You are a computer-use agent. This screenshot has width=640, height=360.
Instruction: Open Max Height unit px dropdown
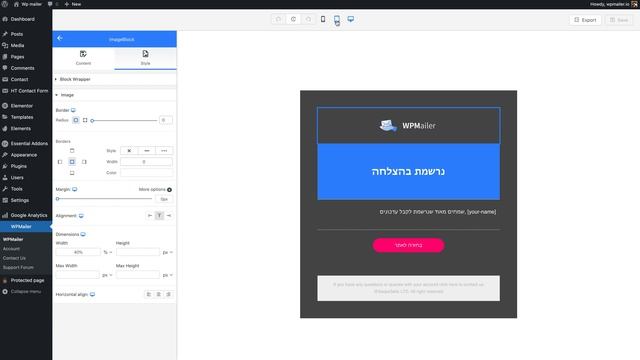click(x=167, y=275)
